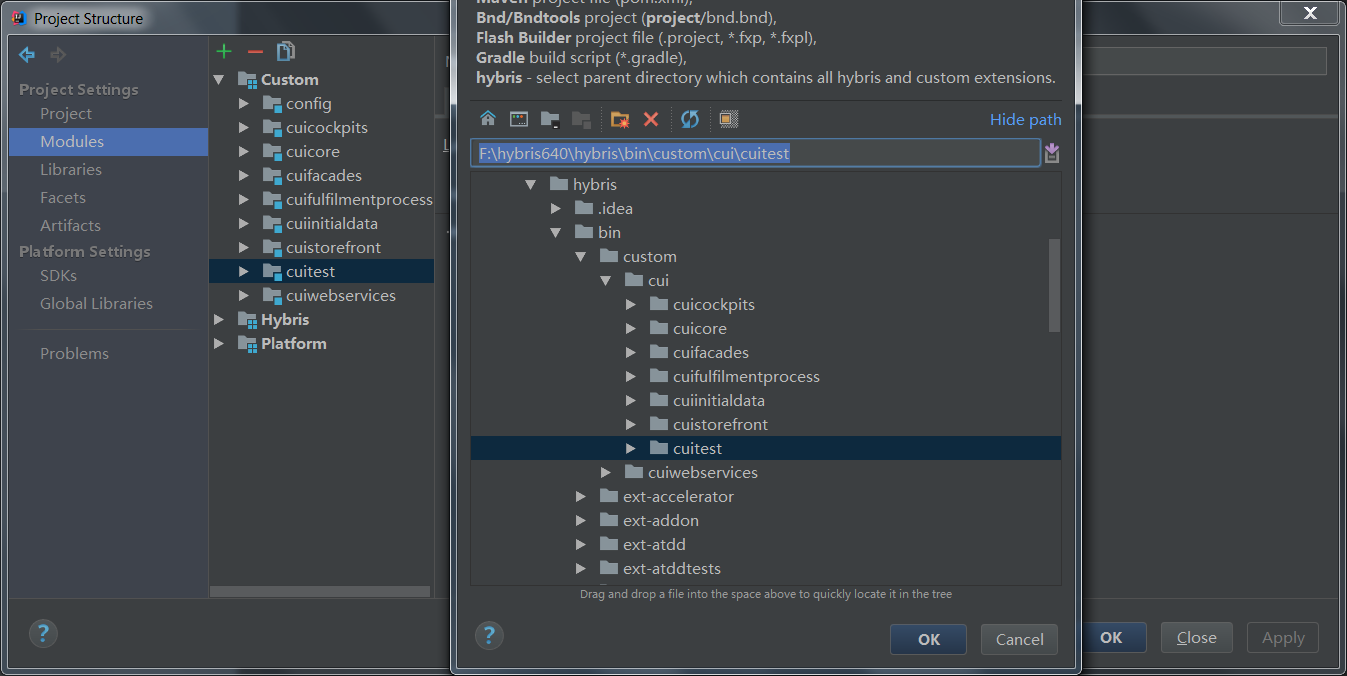Open Artifacts settings section
The image size is (1347, 676).
point(70,226)
